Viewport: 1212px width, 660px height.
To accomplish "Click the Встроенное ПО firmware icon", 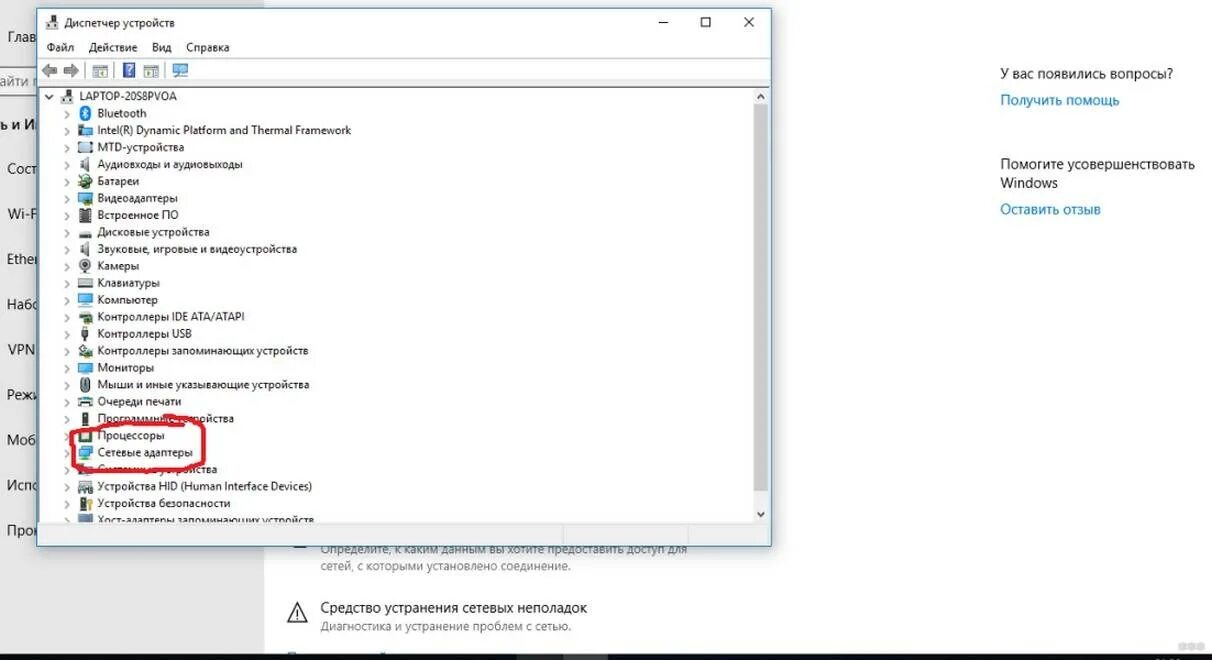I will [x=86, y=215].
